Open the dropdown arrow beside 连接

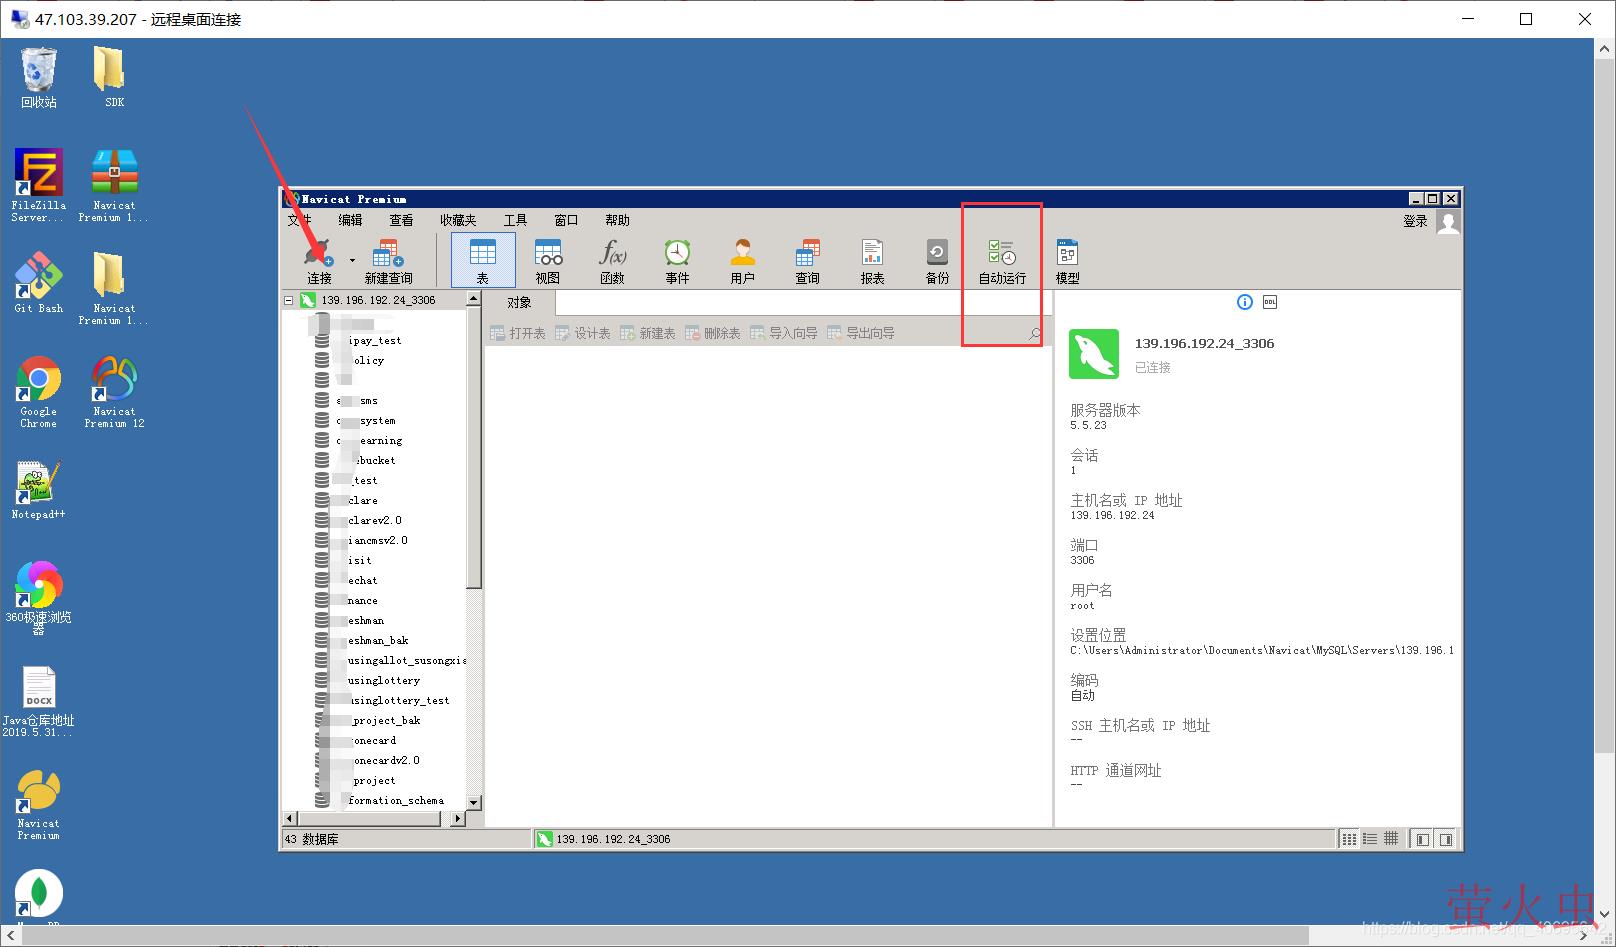point(352,261)
